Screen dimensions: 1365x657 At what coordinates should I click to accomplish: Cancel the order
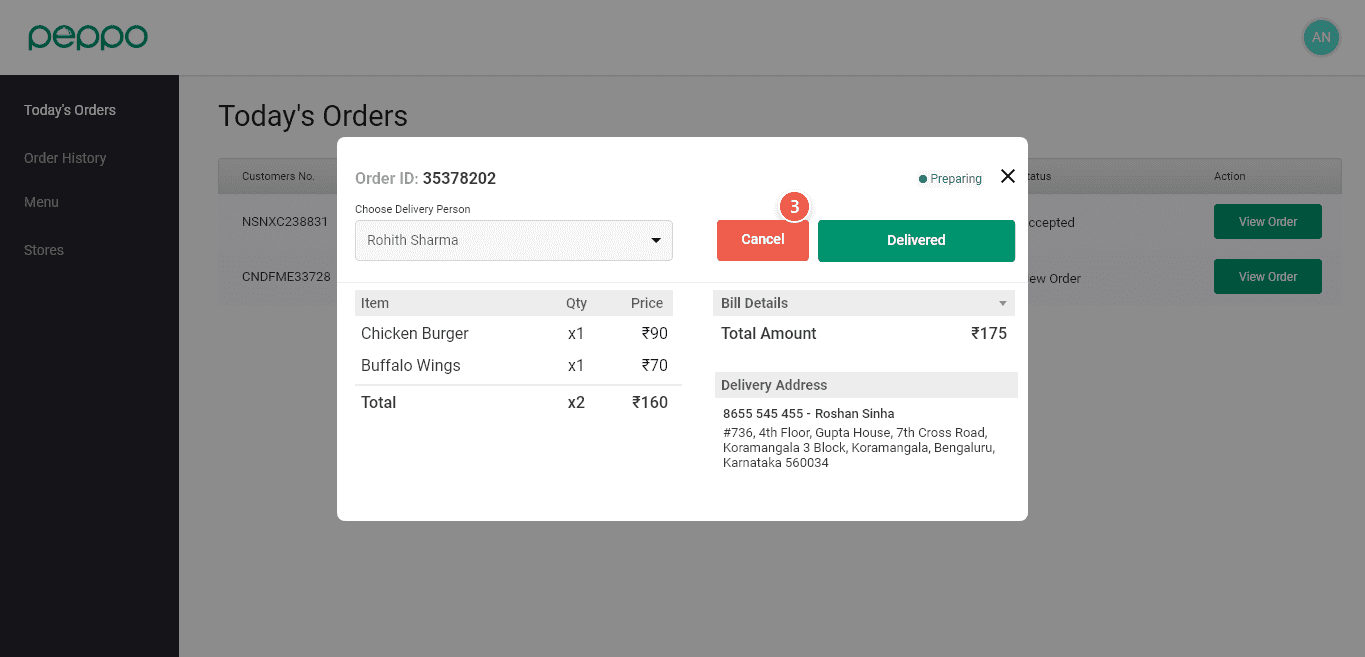pyautogui.click(x=762, y=241)
